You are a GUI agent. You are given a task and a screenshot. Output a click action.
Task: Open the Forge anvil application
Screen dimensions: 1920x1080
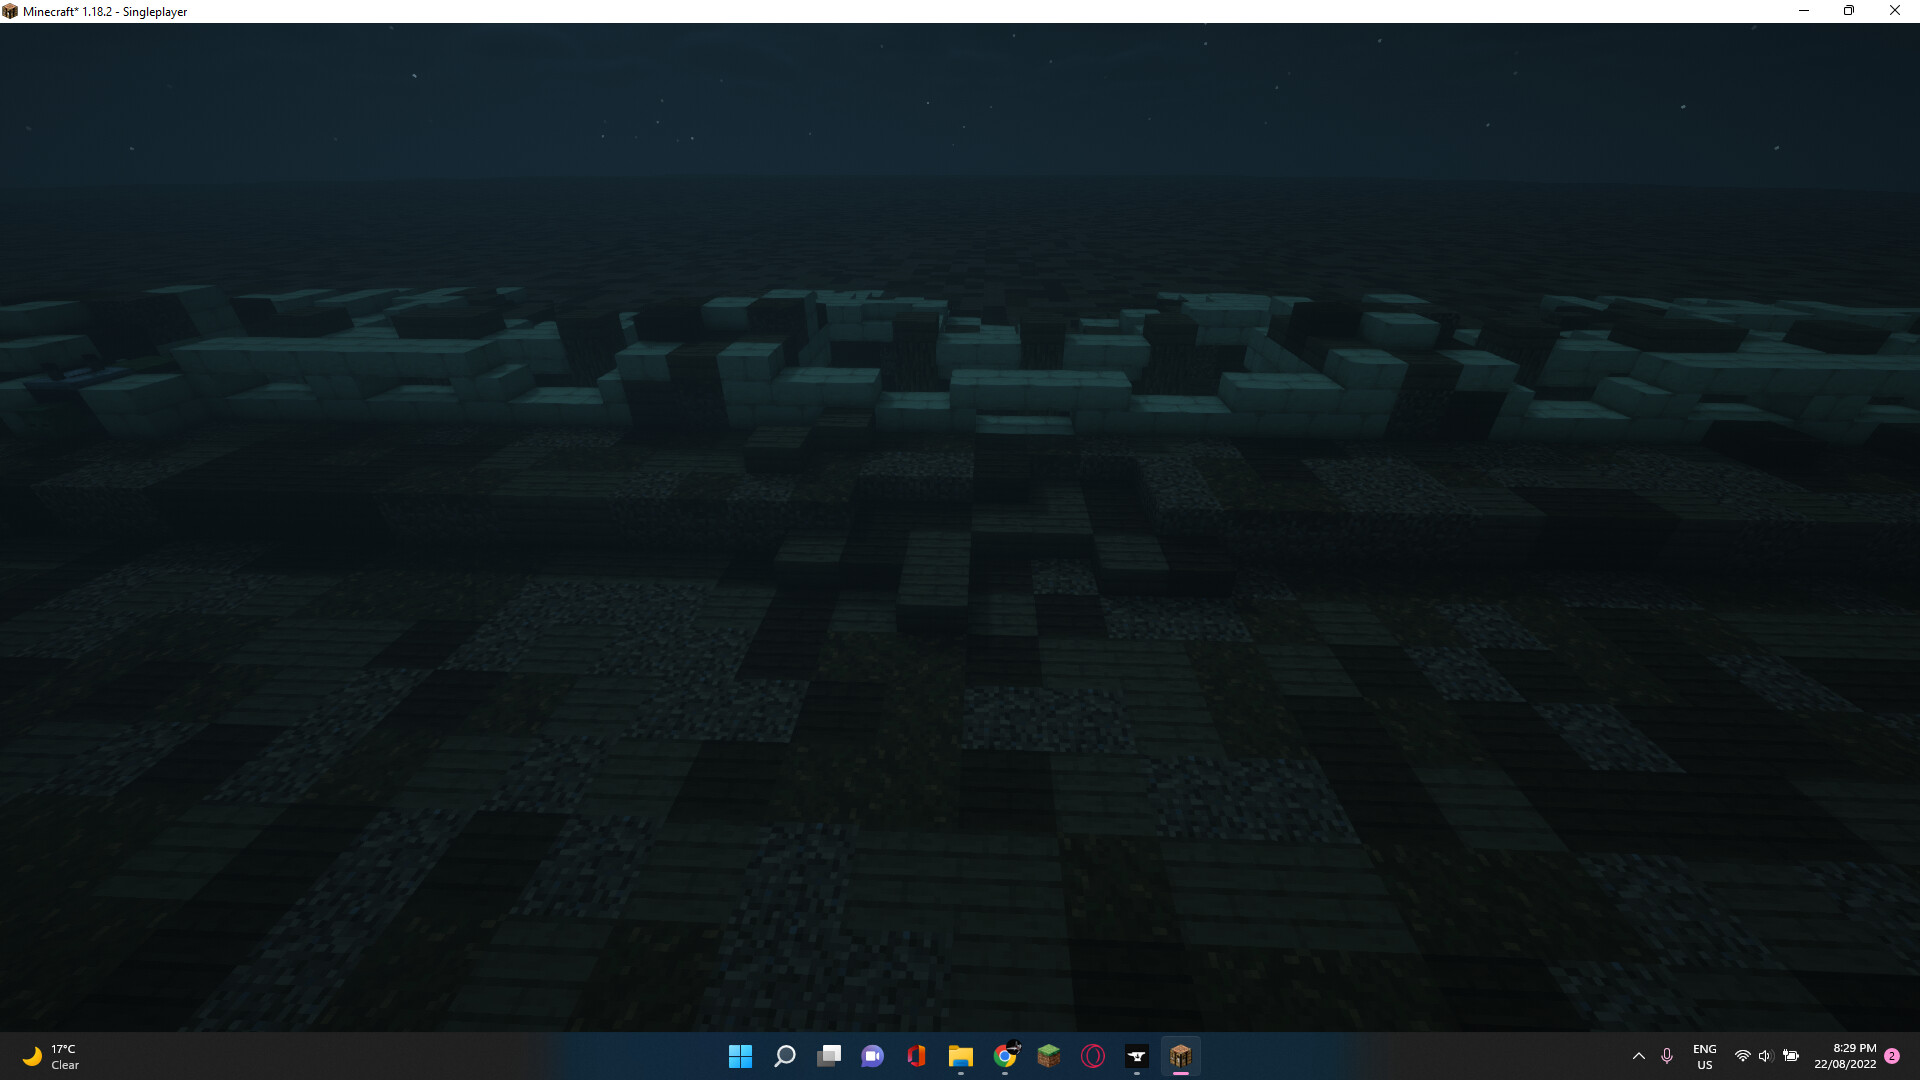(x=1137, y=1056)
